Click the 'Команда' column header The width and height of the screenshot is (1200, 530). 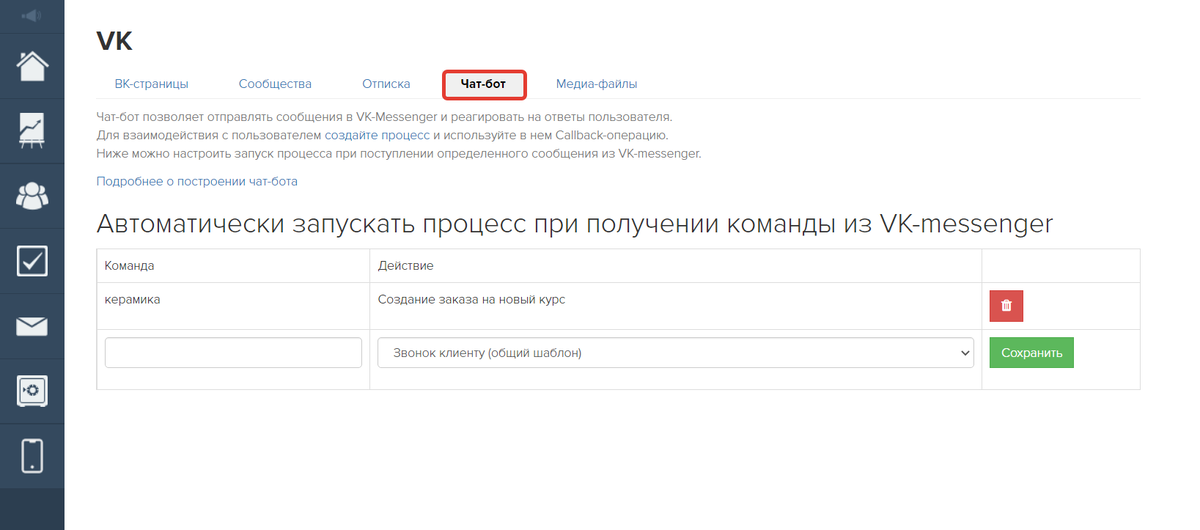click(x=233, y=266)
